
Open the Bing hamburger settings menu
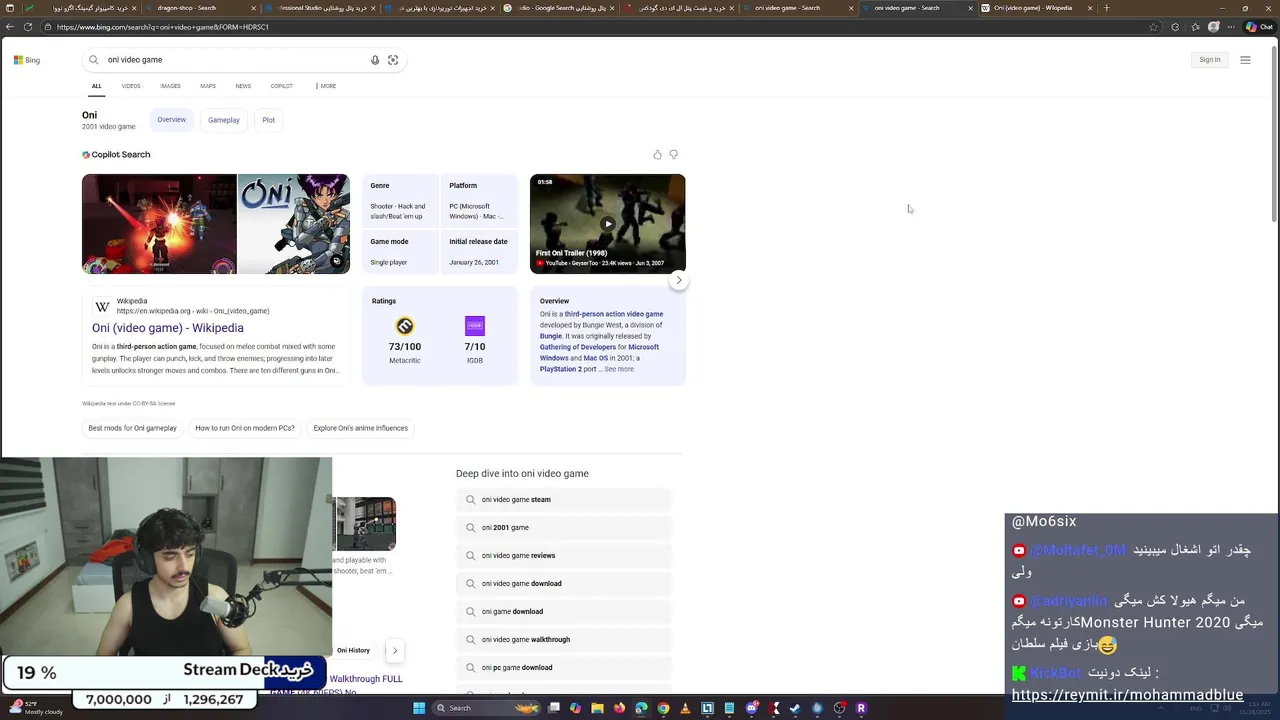coord(1245,60)
